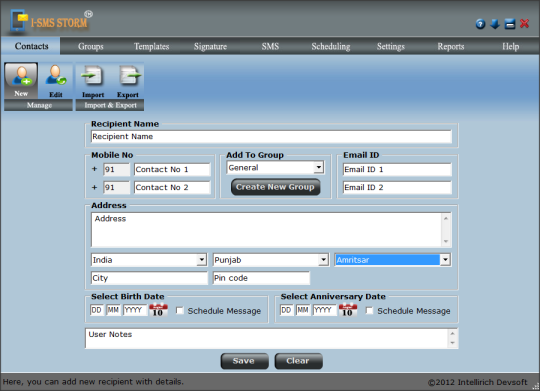Click the Address box scroll up arrow
Screen dimensions: 540x391
[x=446, y=218]
